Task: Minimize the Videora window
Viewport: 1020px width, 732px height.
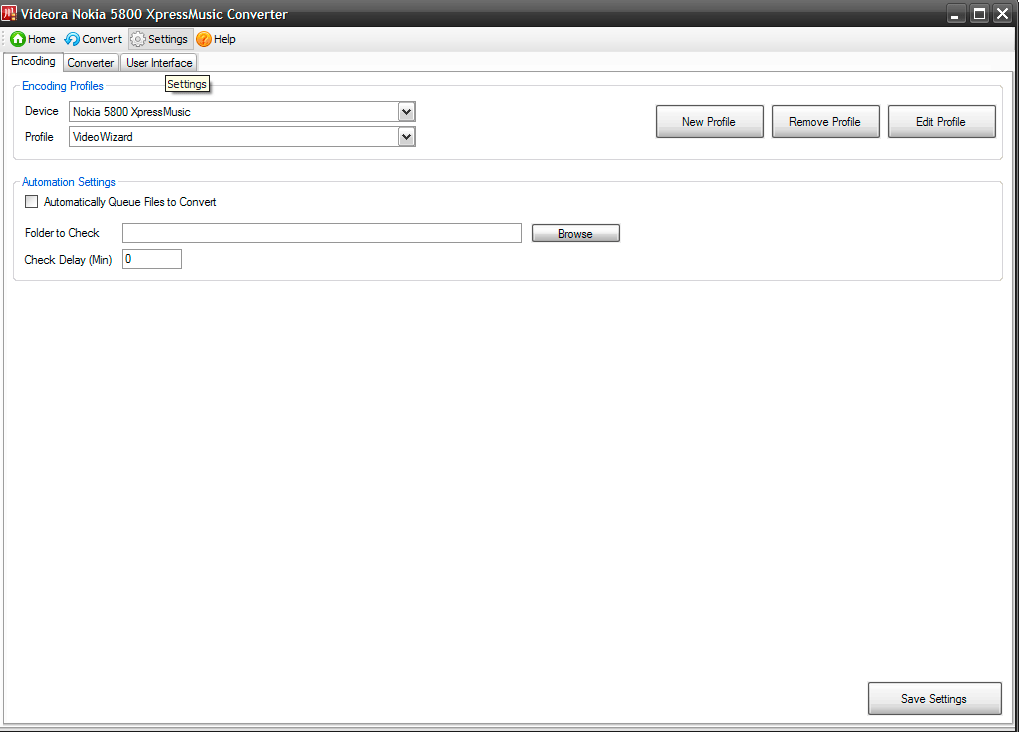Action: pyautogui.click(x=955, y=14)
